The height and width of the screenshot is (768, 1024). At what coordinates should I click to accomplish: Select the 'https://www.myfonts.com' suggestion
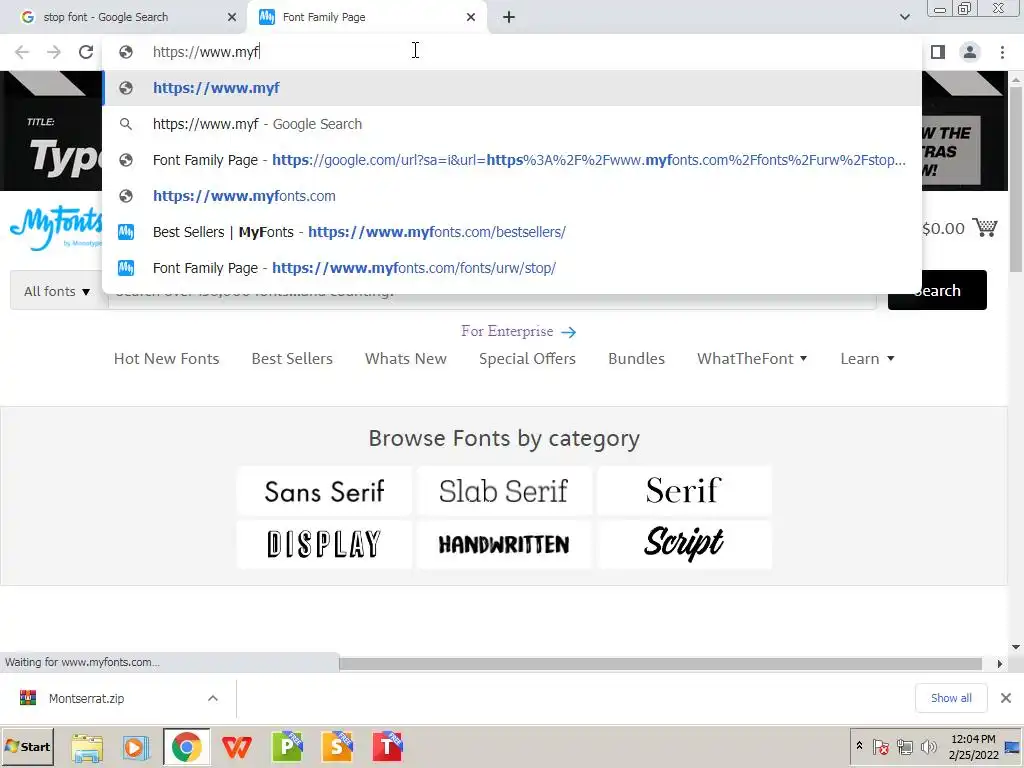tap(512, 196)
